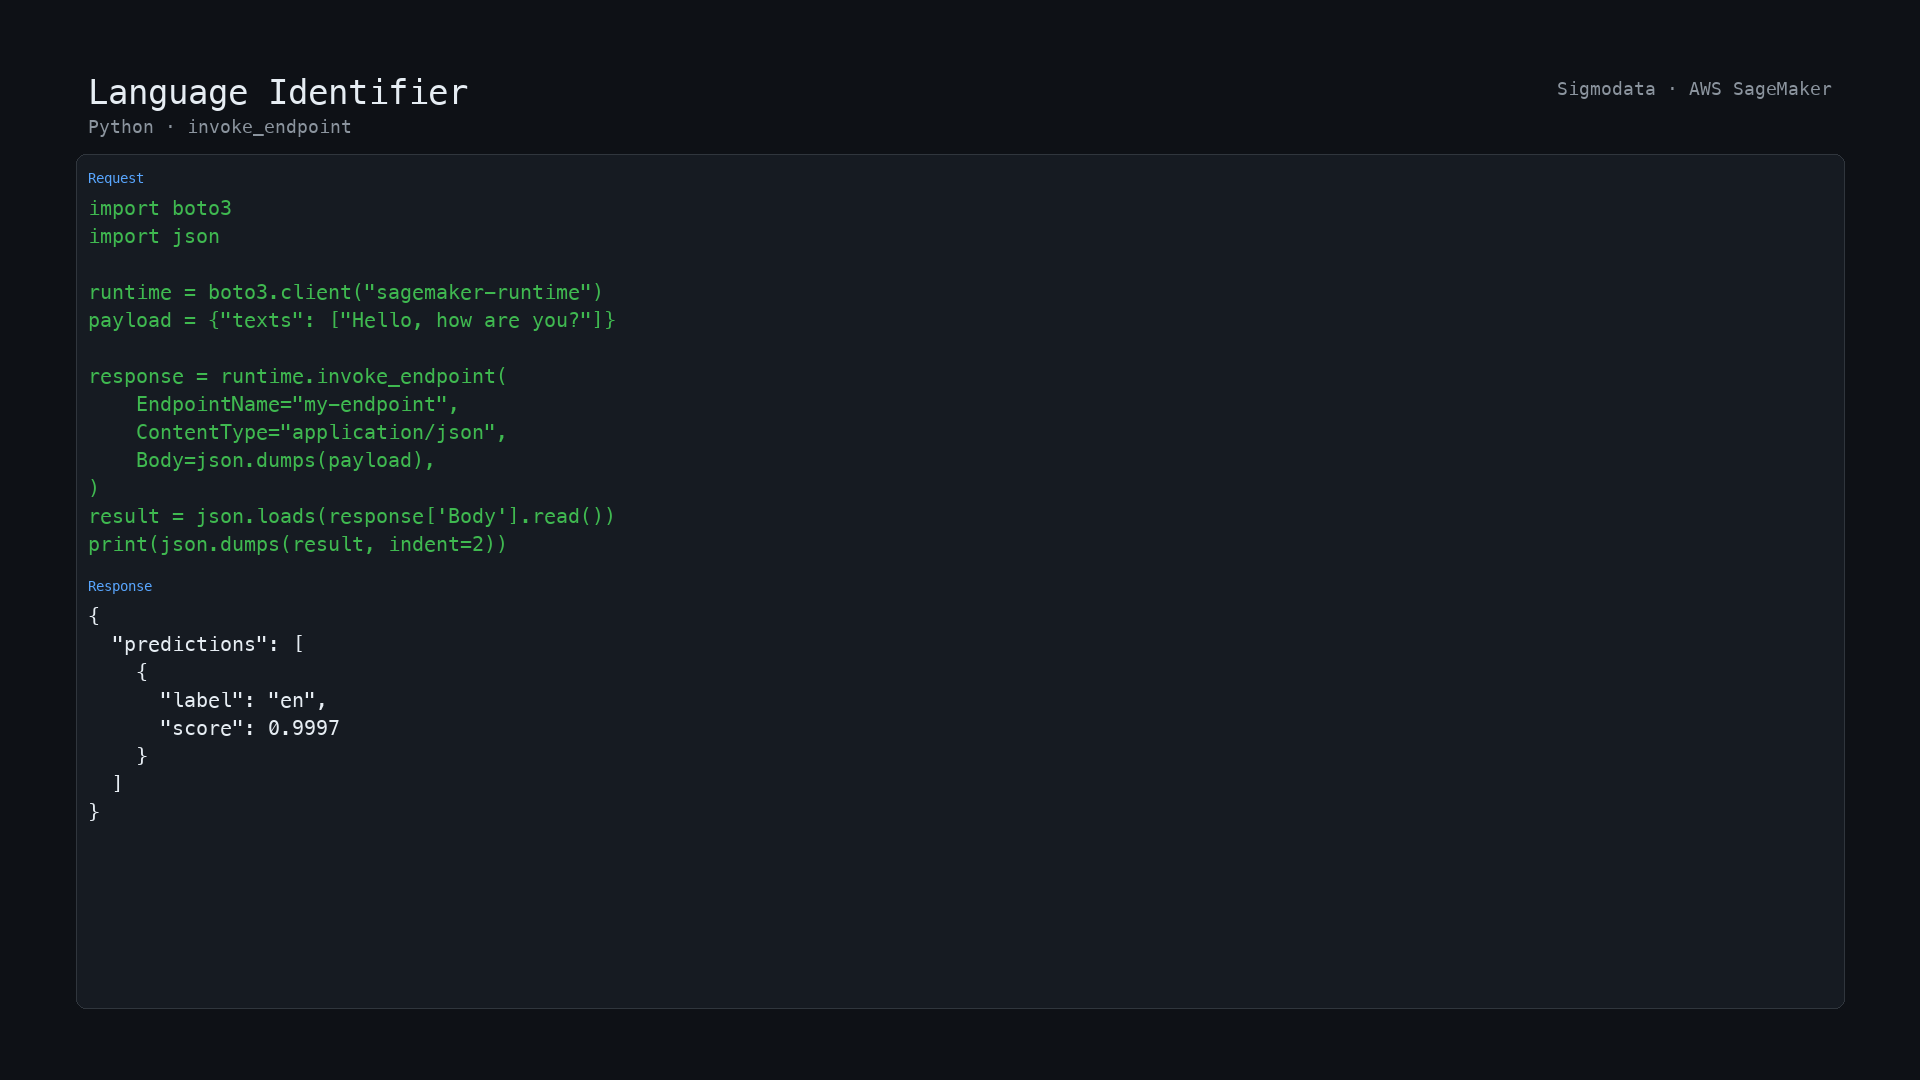The height and width of the screenshot is (1080, 1920).
Task: Select the Response section label
Action: point(120,586)
